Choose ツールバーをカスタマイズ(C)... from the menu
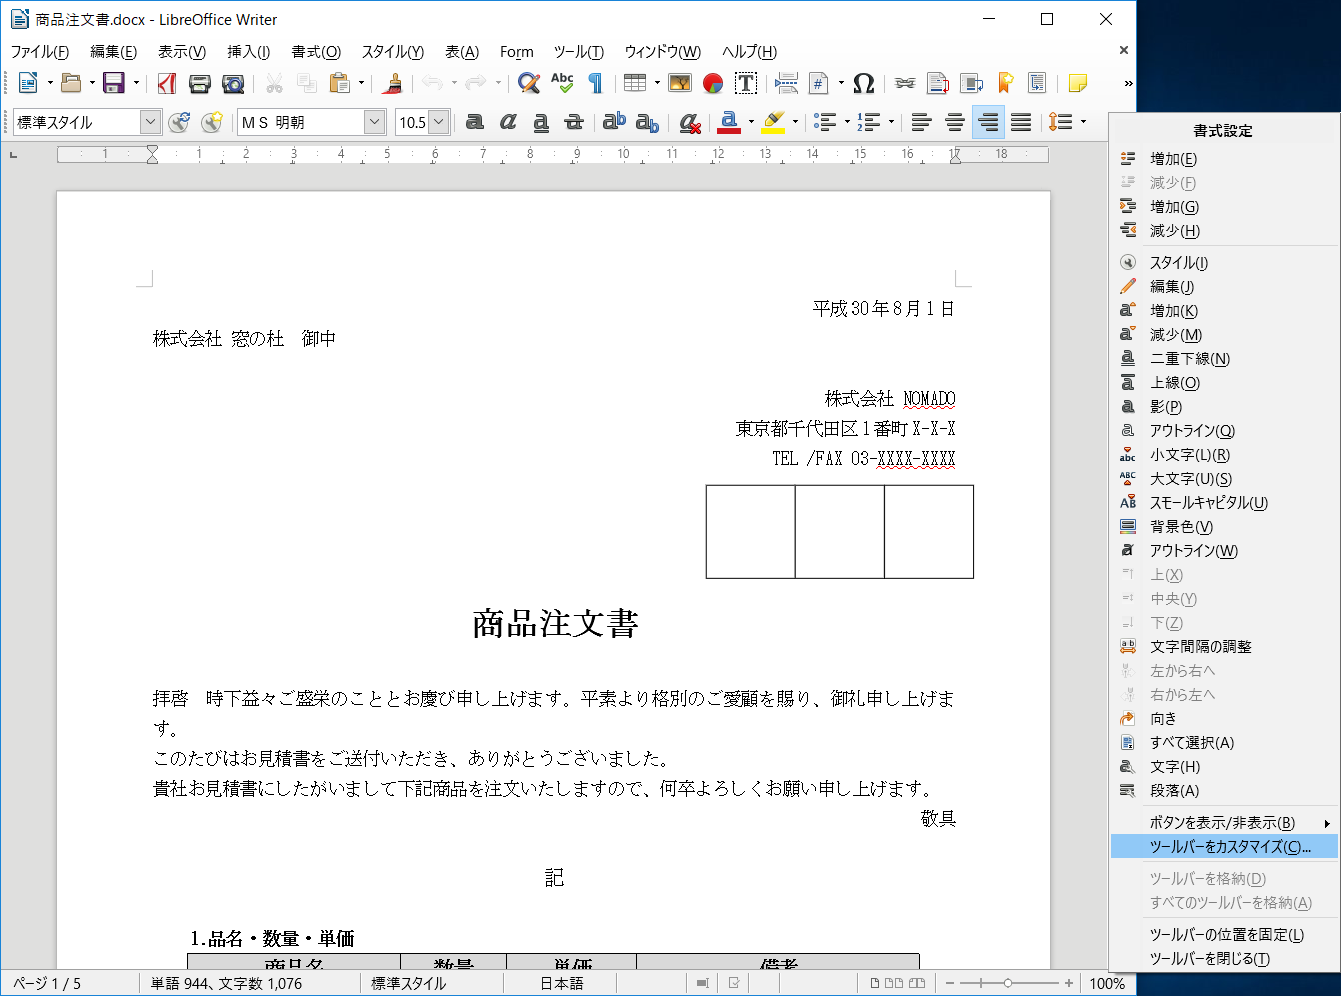The width and height of the screenshot is (1341, 996). point(1224,846)
